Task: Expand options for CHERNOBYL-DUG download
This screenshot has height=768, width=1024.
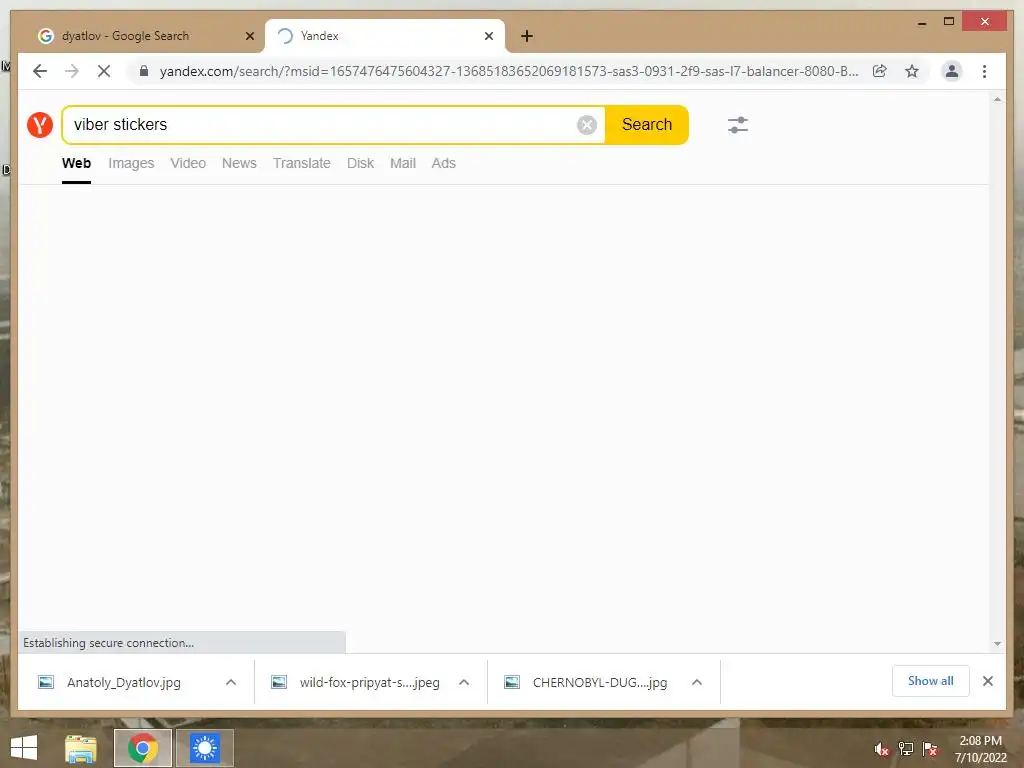Action: [x=697, y=682]
